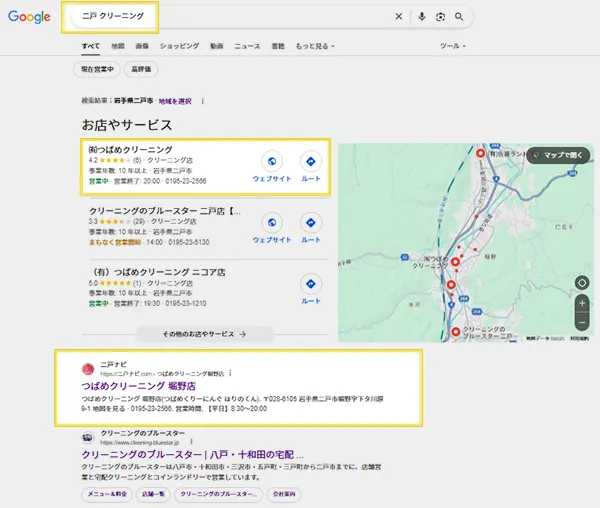Click the ㈲つばめクリーニング map pin
The height and width of the screenshot is (508, 600).
455,262
